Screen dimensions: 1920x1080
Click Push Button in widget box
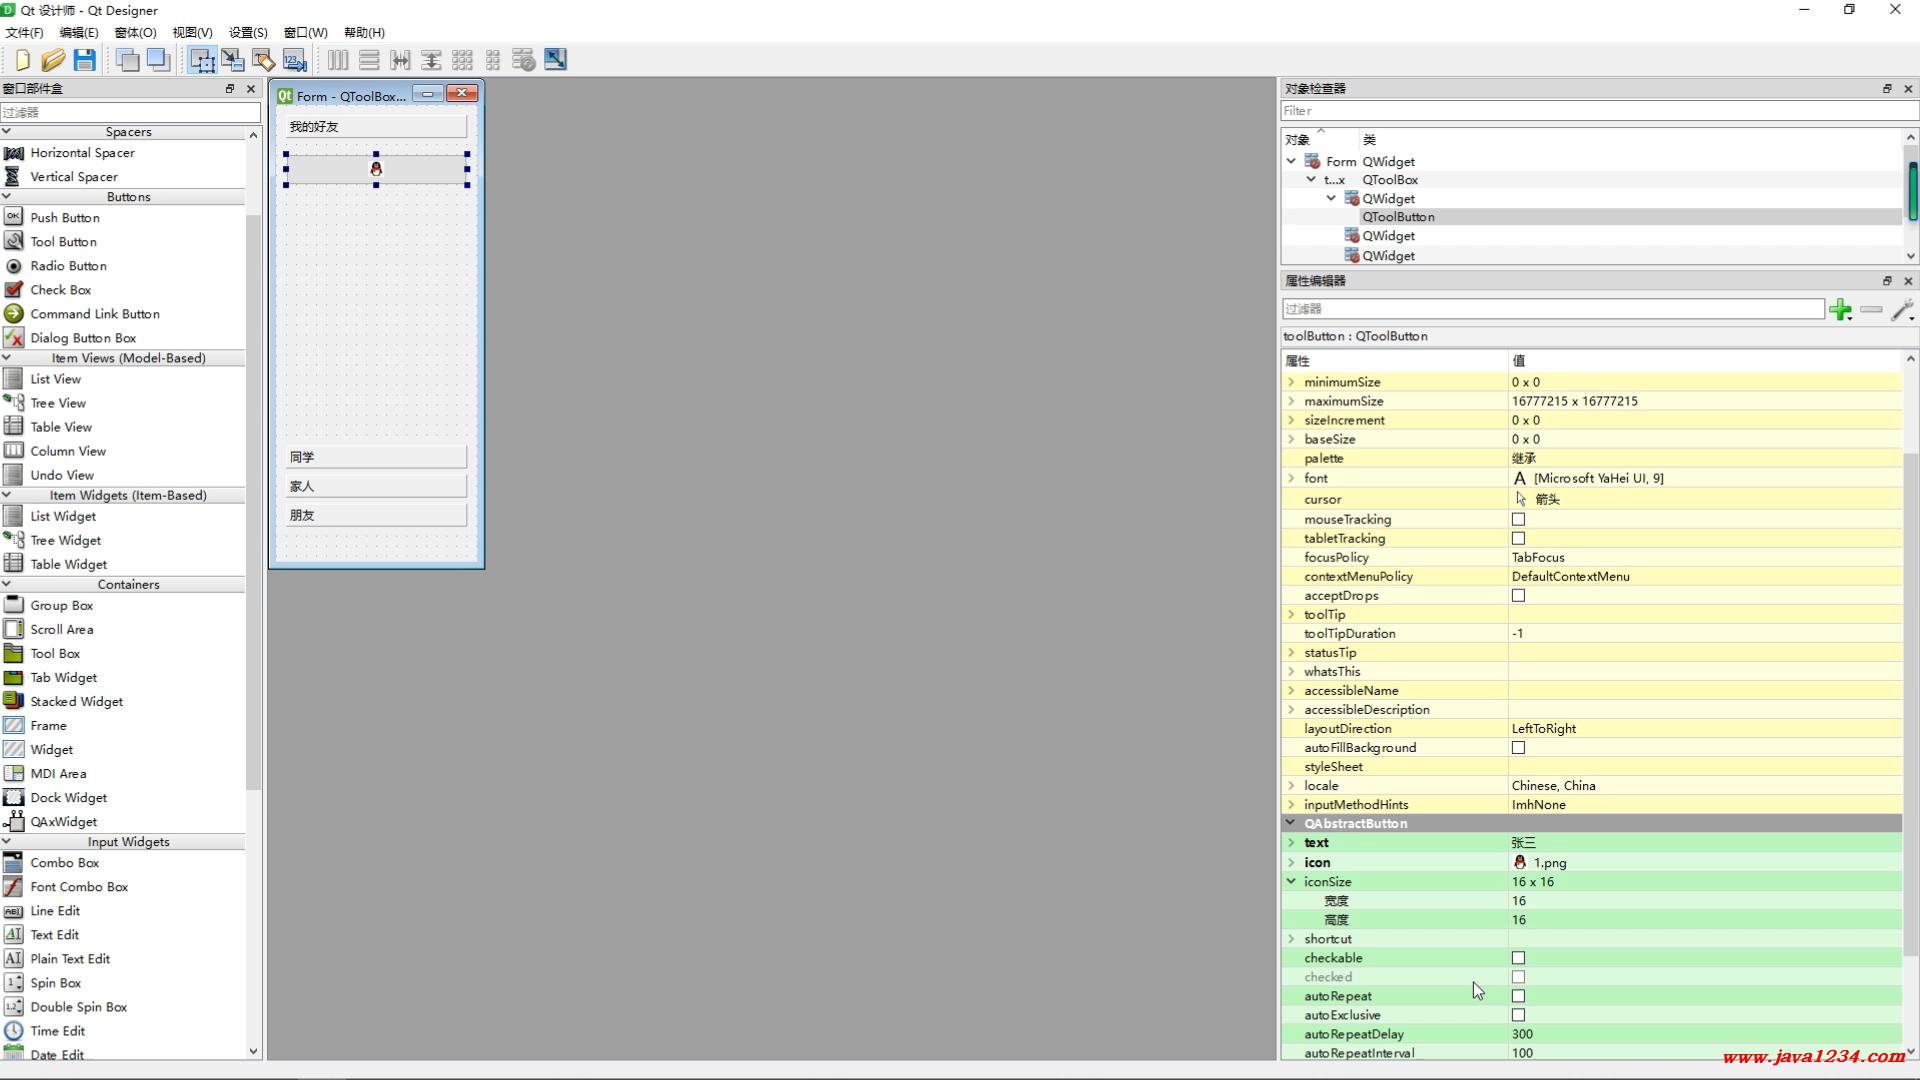pyautogui.click(x=64, y=218)
